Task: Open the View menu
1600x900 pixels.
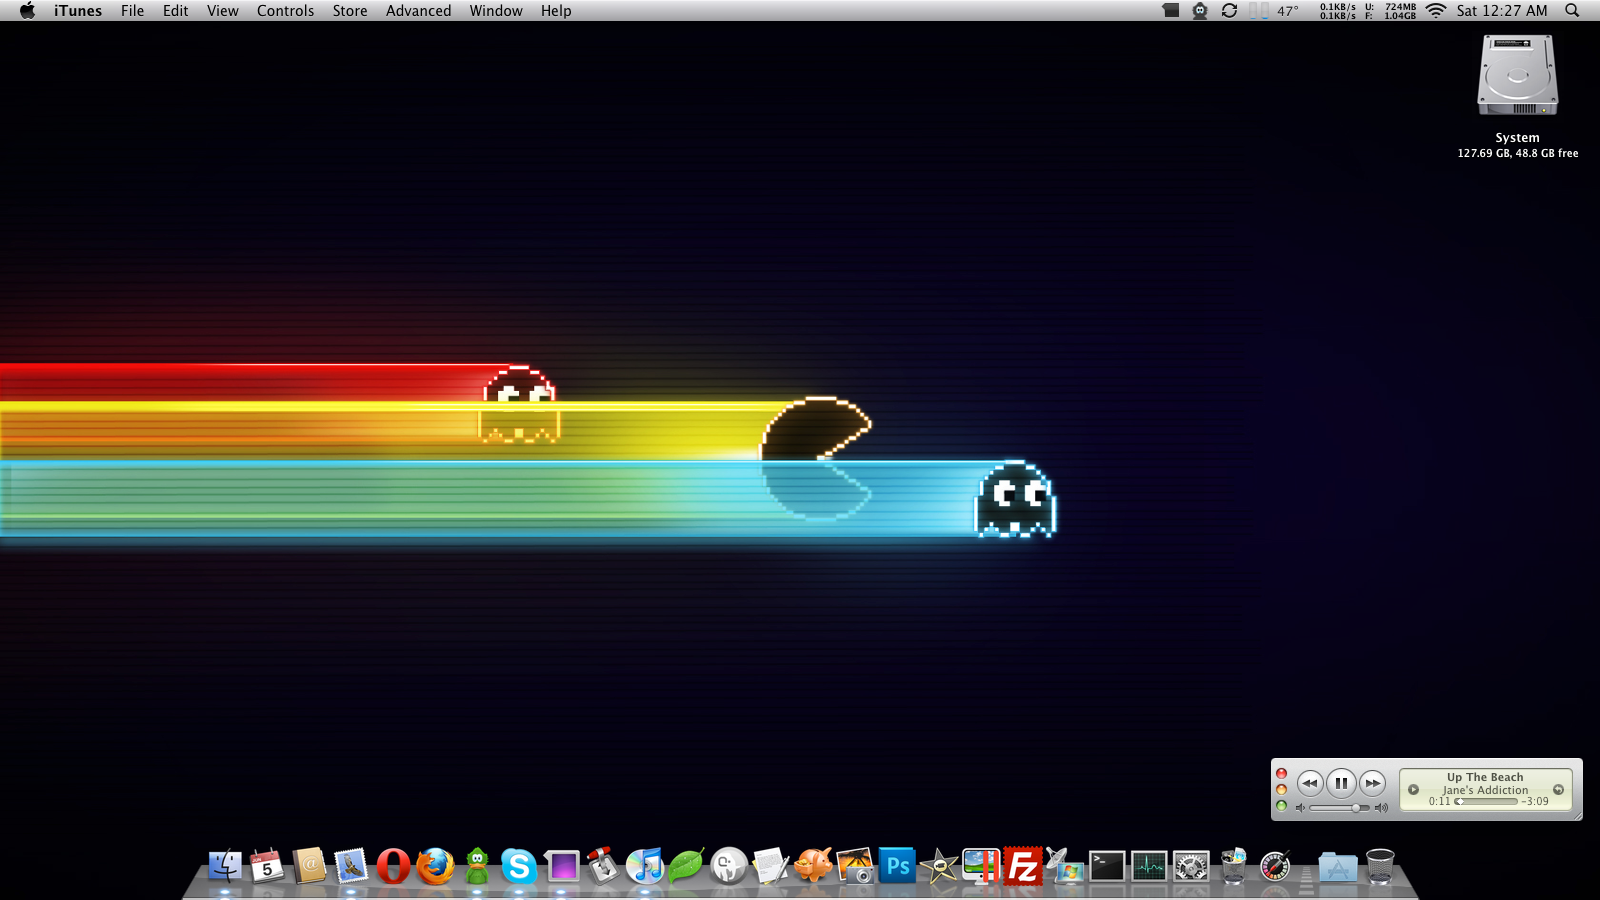Action: (x=223, y=11)
